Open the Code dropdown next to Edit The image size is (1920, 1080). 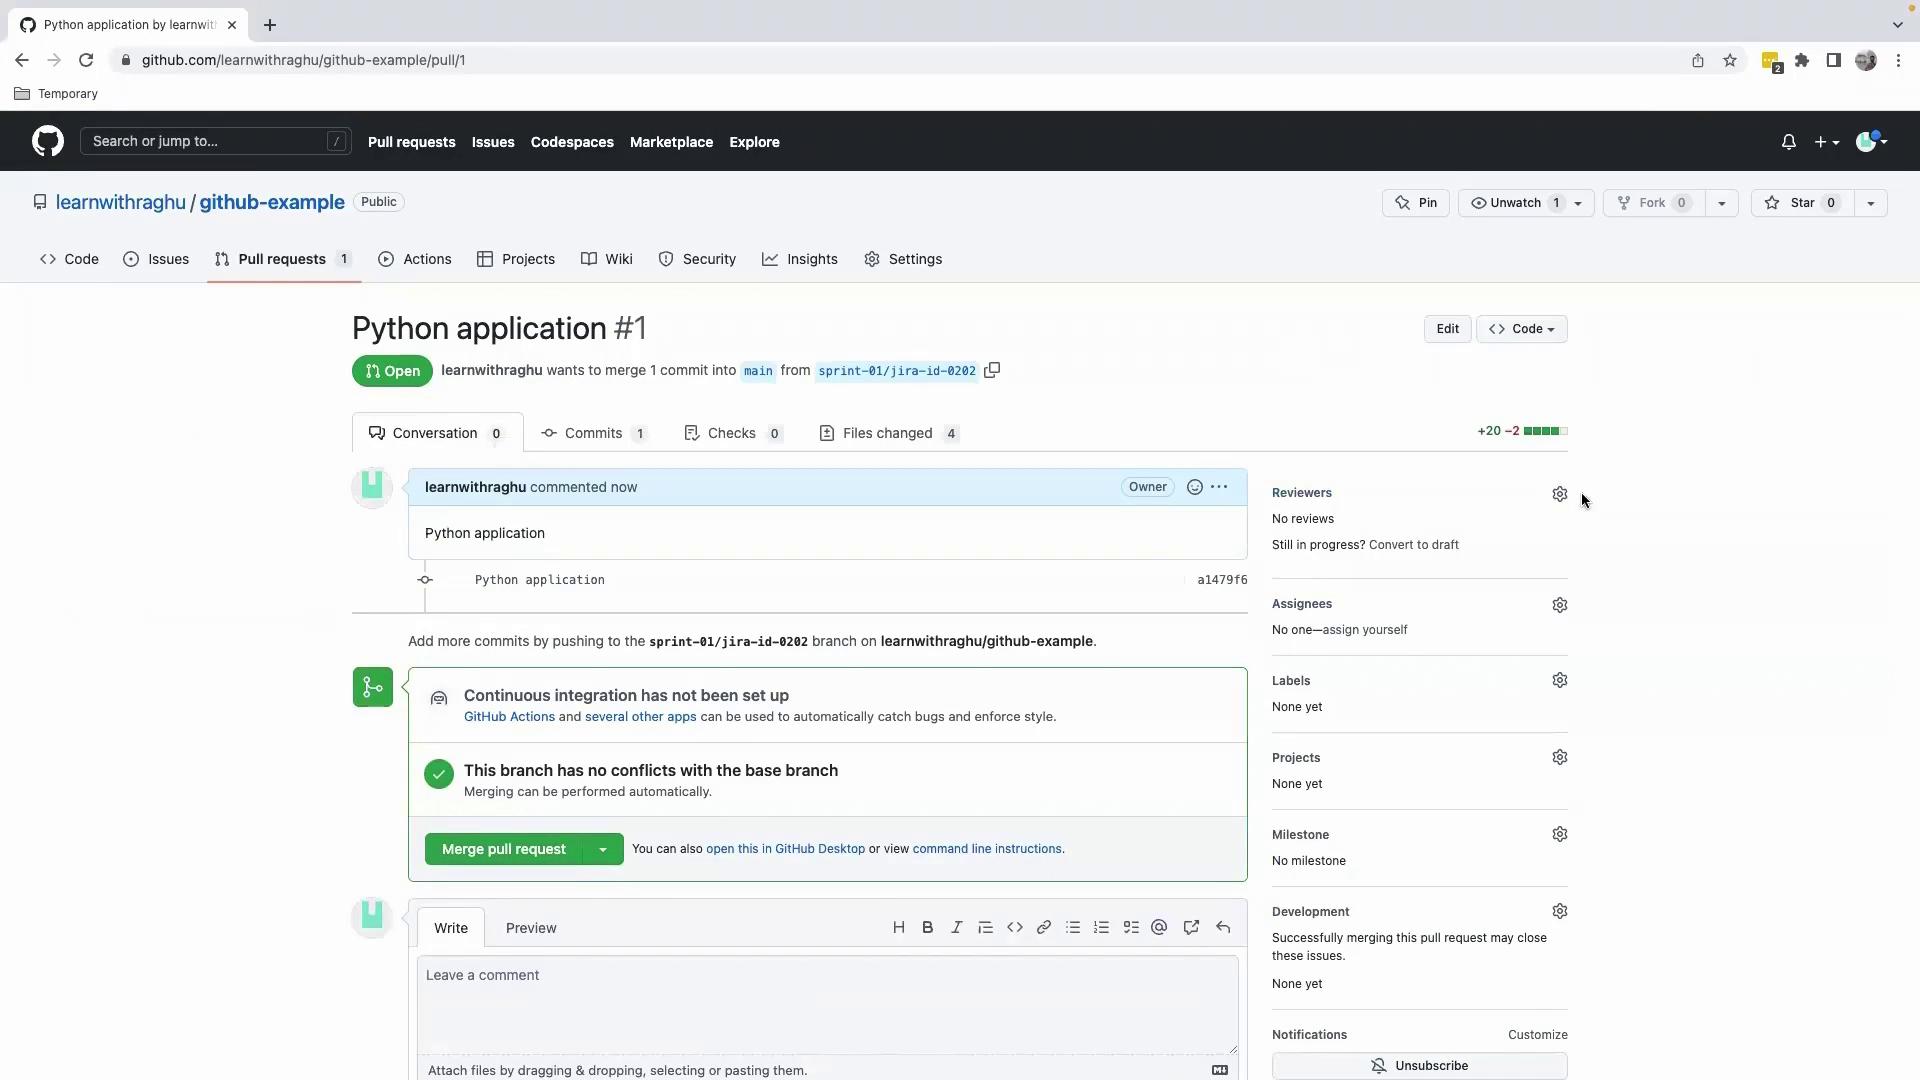(x=1521, y=329)
